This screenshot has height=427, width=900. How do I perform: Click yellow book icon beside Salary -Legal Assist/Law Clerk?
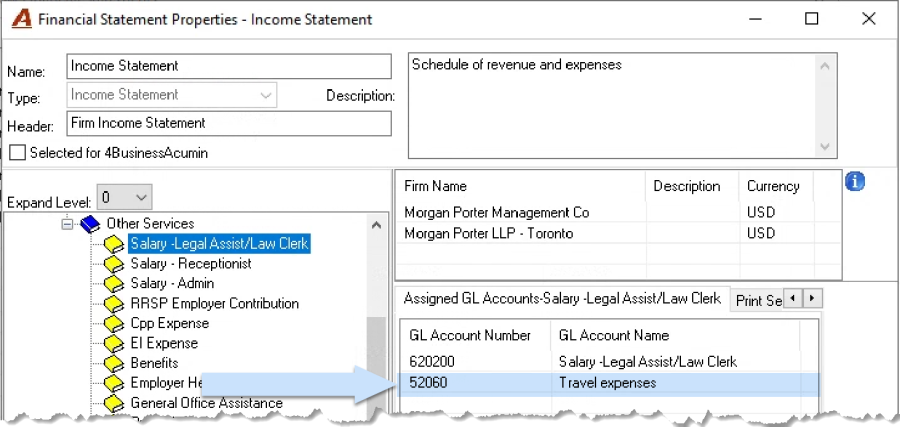pos(114,244)
